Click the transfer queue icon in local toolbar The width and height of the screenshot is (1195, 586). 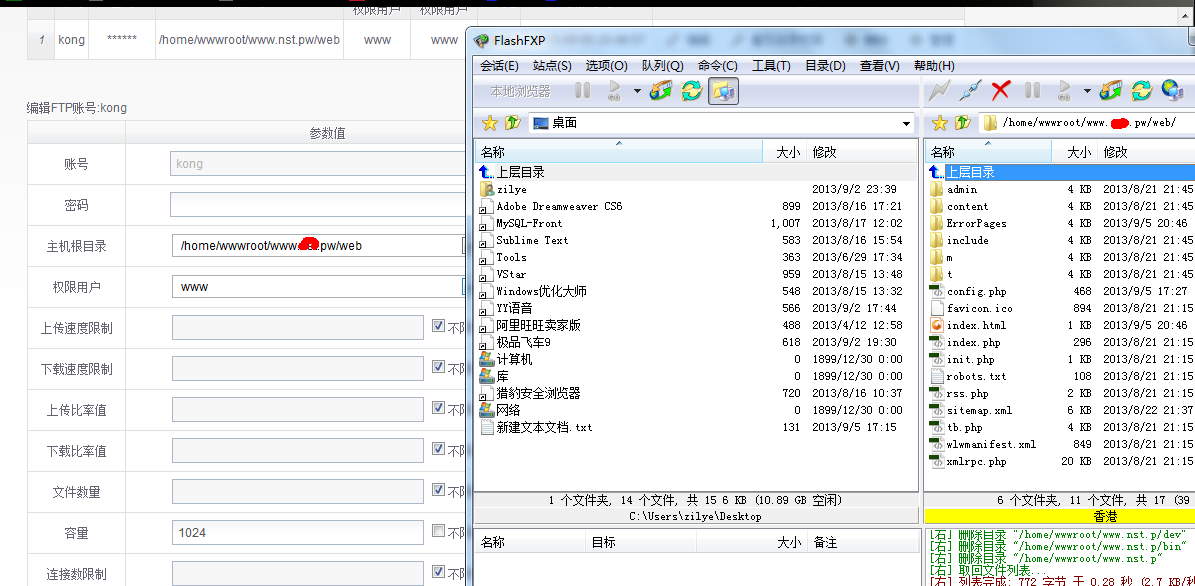coord(660,91)
